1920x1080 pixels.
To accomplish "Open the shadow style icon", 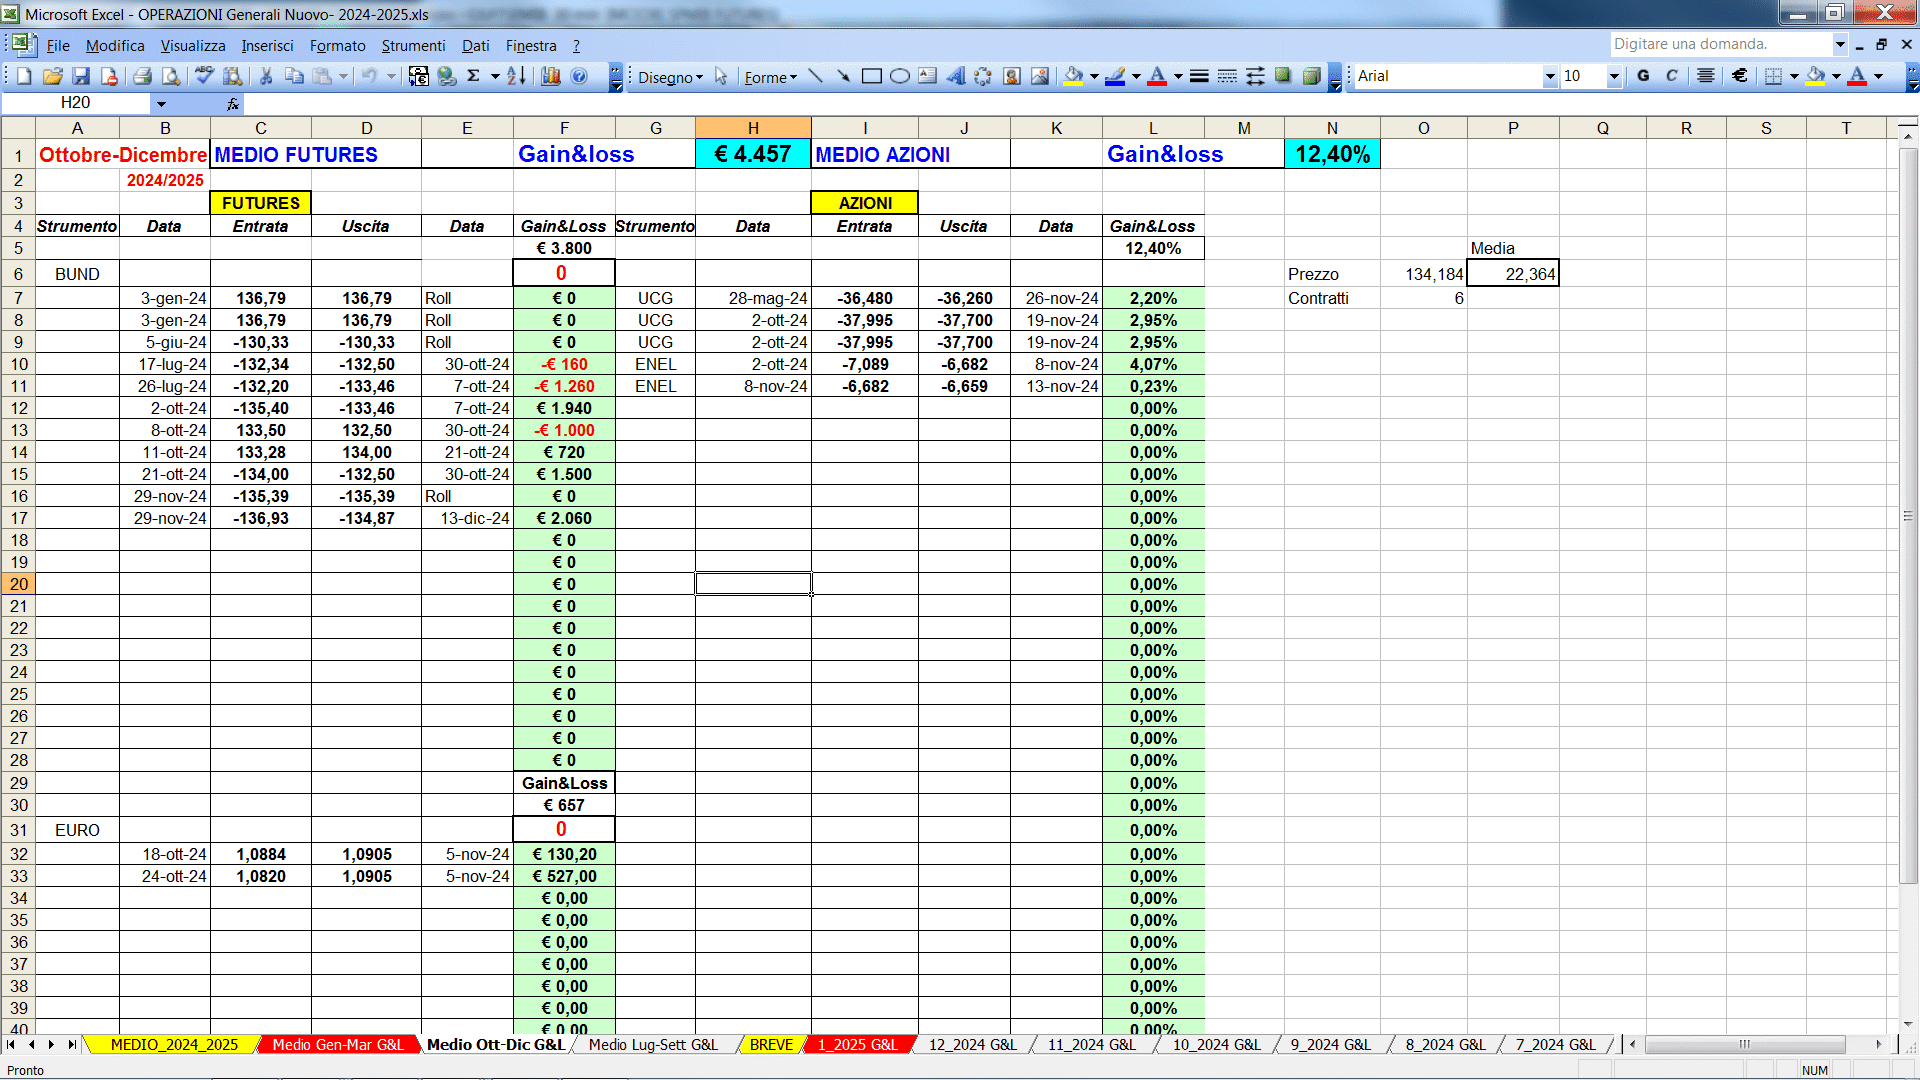I will [x=1283, y=76].
